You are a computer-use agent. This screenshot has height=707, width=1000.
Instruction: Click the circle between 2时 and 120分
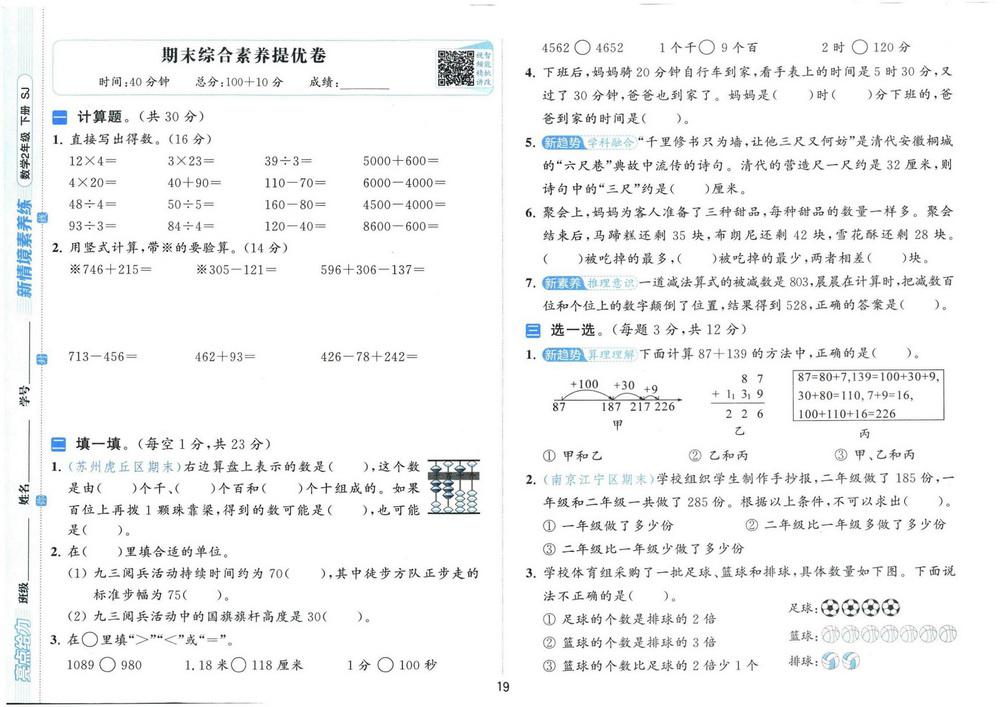click(x=860, y=47)
